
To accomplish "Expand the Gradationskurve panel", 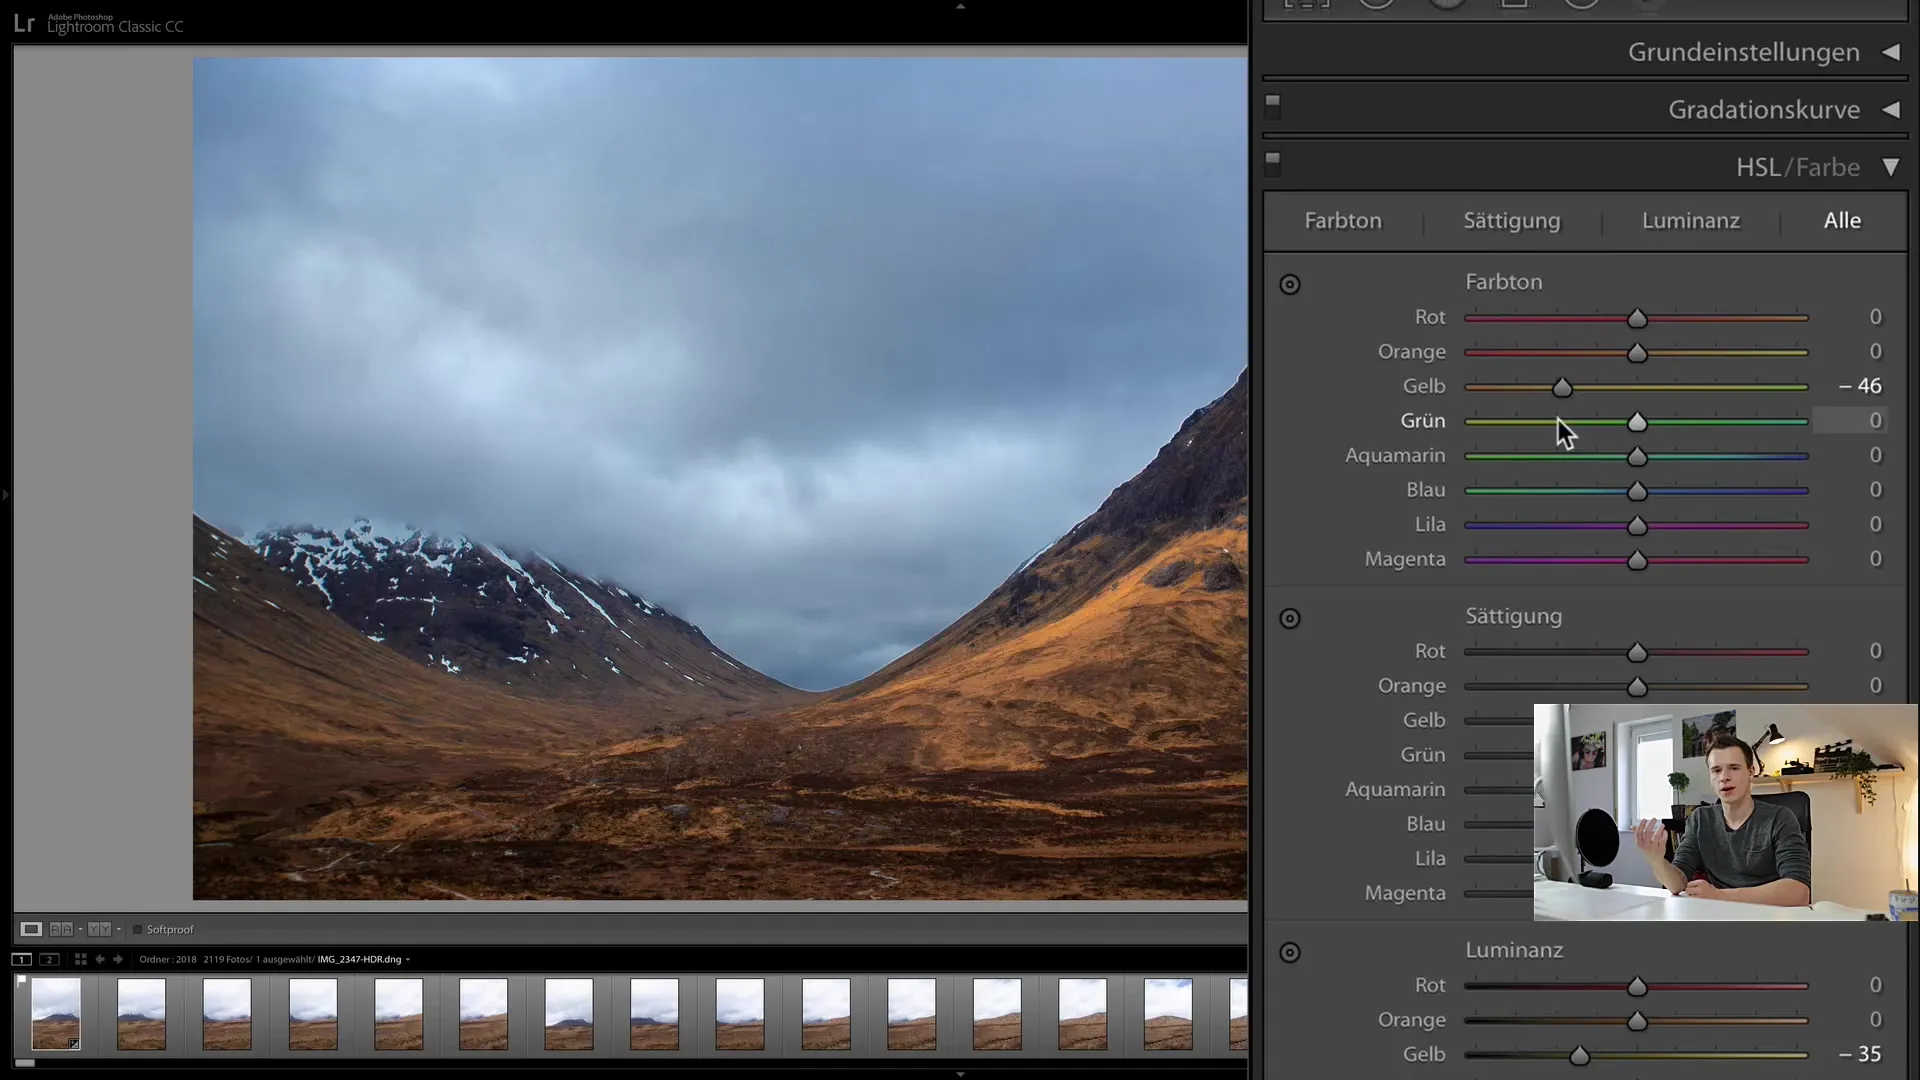I will (1891, 110).
